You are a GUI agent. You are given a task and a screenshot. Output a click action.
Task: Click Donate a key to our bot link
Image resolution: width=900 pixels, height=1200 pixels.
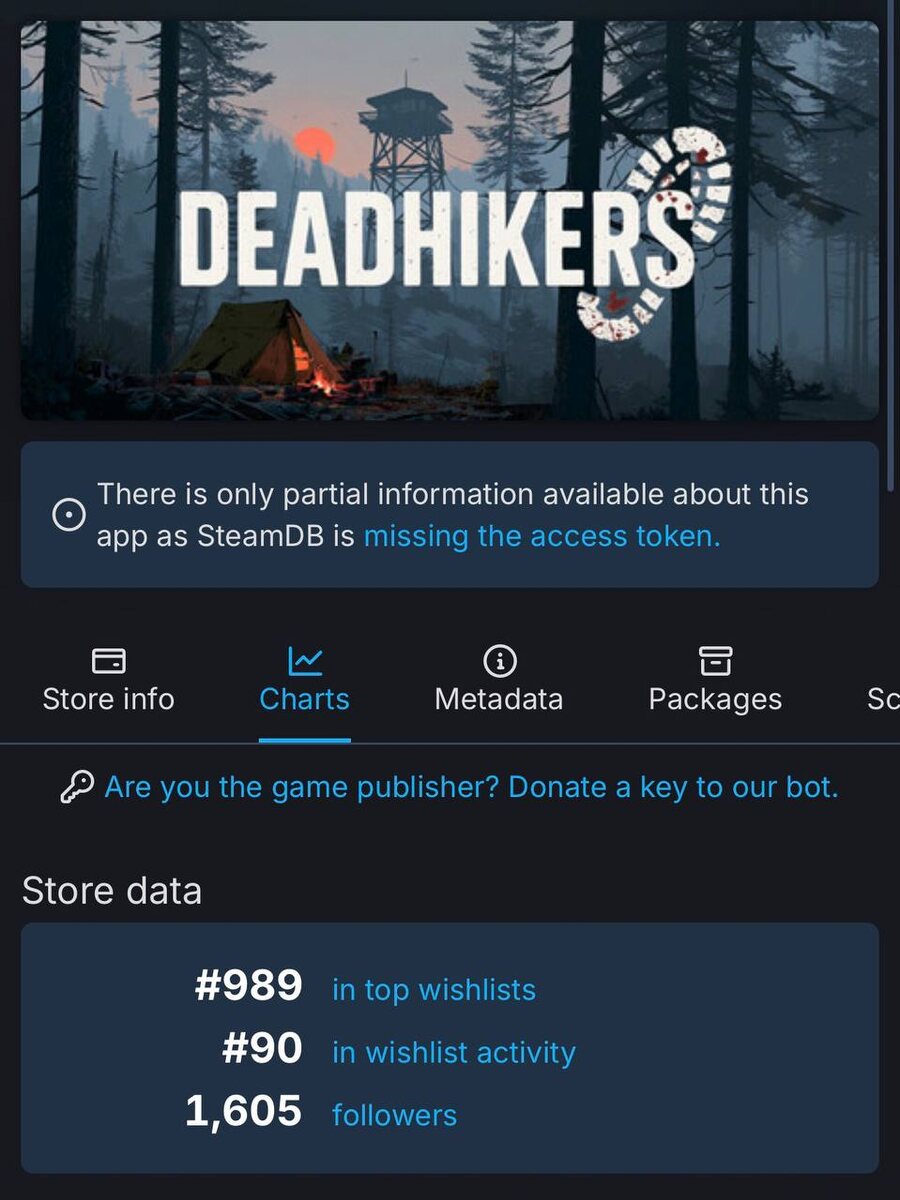pyautogui.click(x=673, y=788)
